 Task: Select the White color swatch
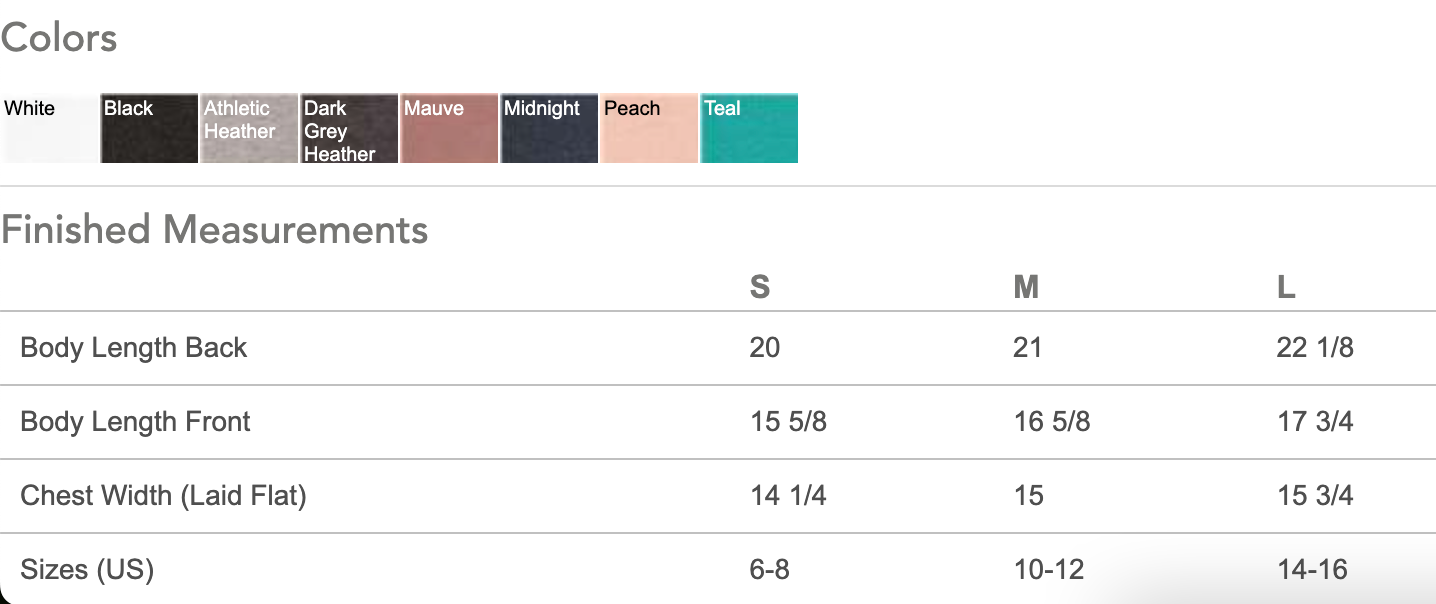point(50,128)
